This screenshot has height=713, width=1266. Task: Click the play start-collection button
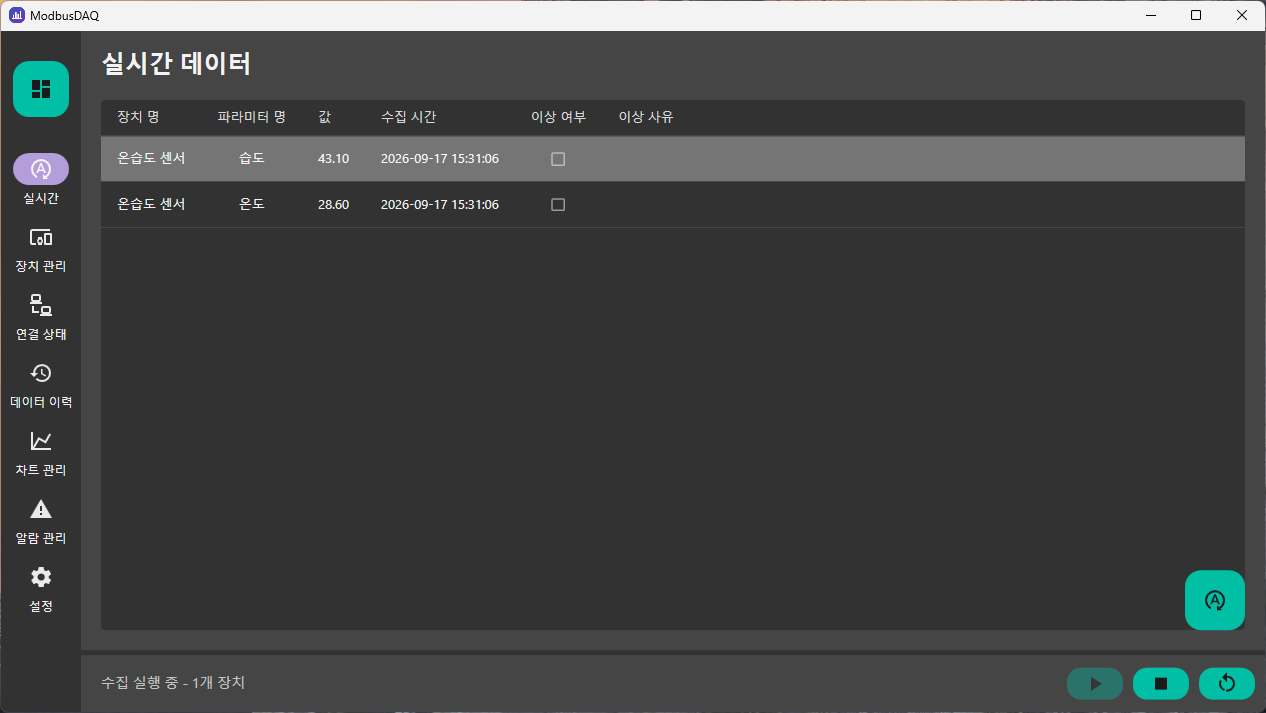[1095, 684]
